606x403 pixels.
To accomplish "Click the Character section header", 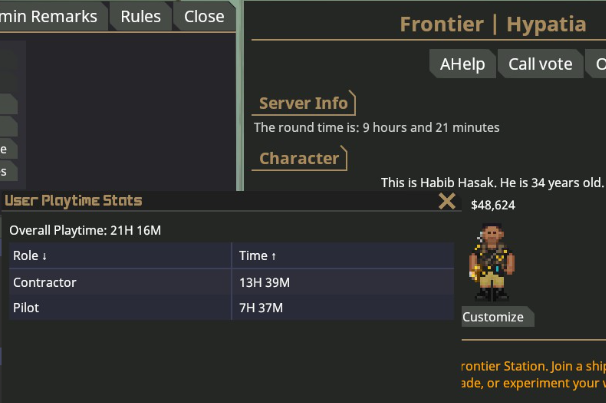I will tap(300, 158).
